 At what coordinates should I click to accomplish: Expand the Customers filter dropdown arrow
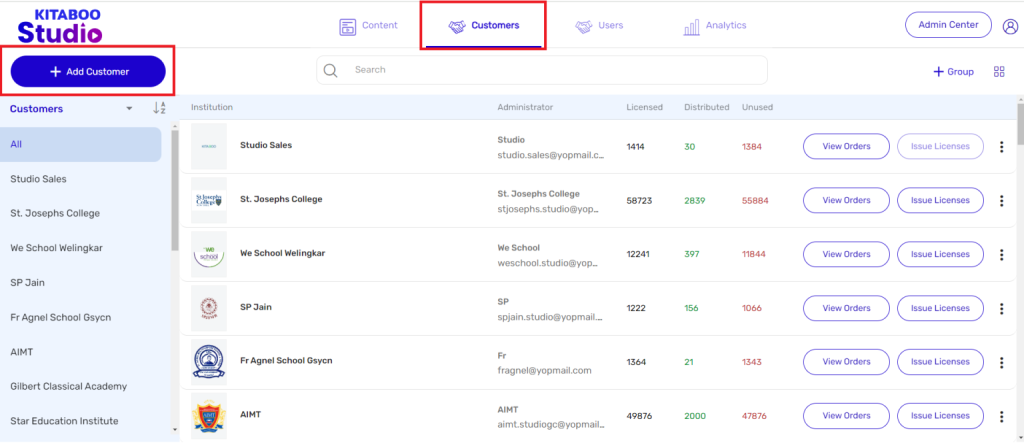tap(128, 109)
